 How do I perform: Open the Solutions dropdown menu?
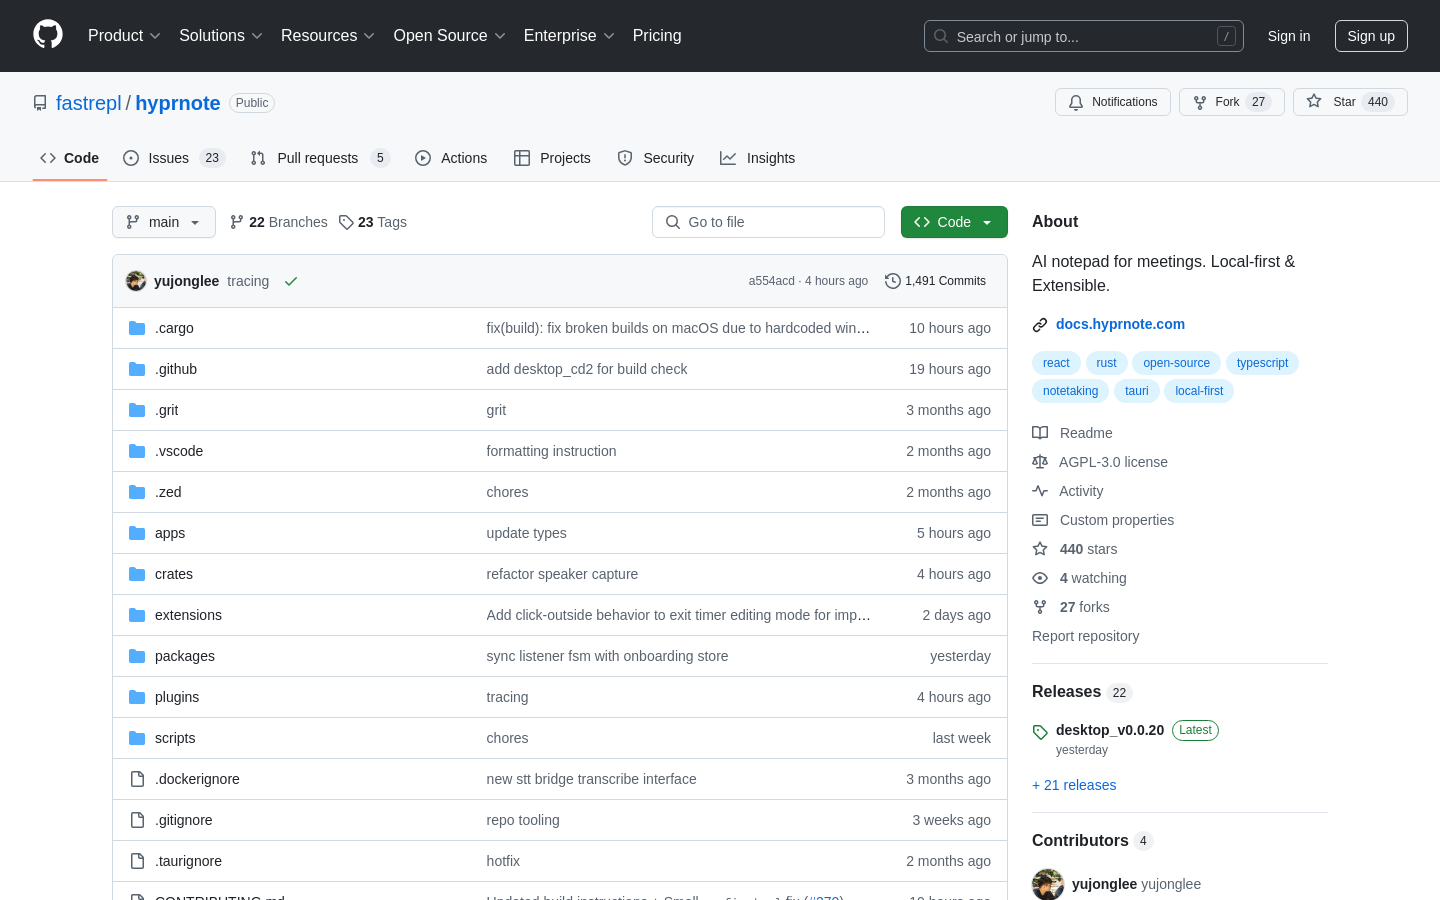221,35
